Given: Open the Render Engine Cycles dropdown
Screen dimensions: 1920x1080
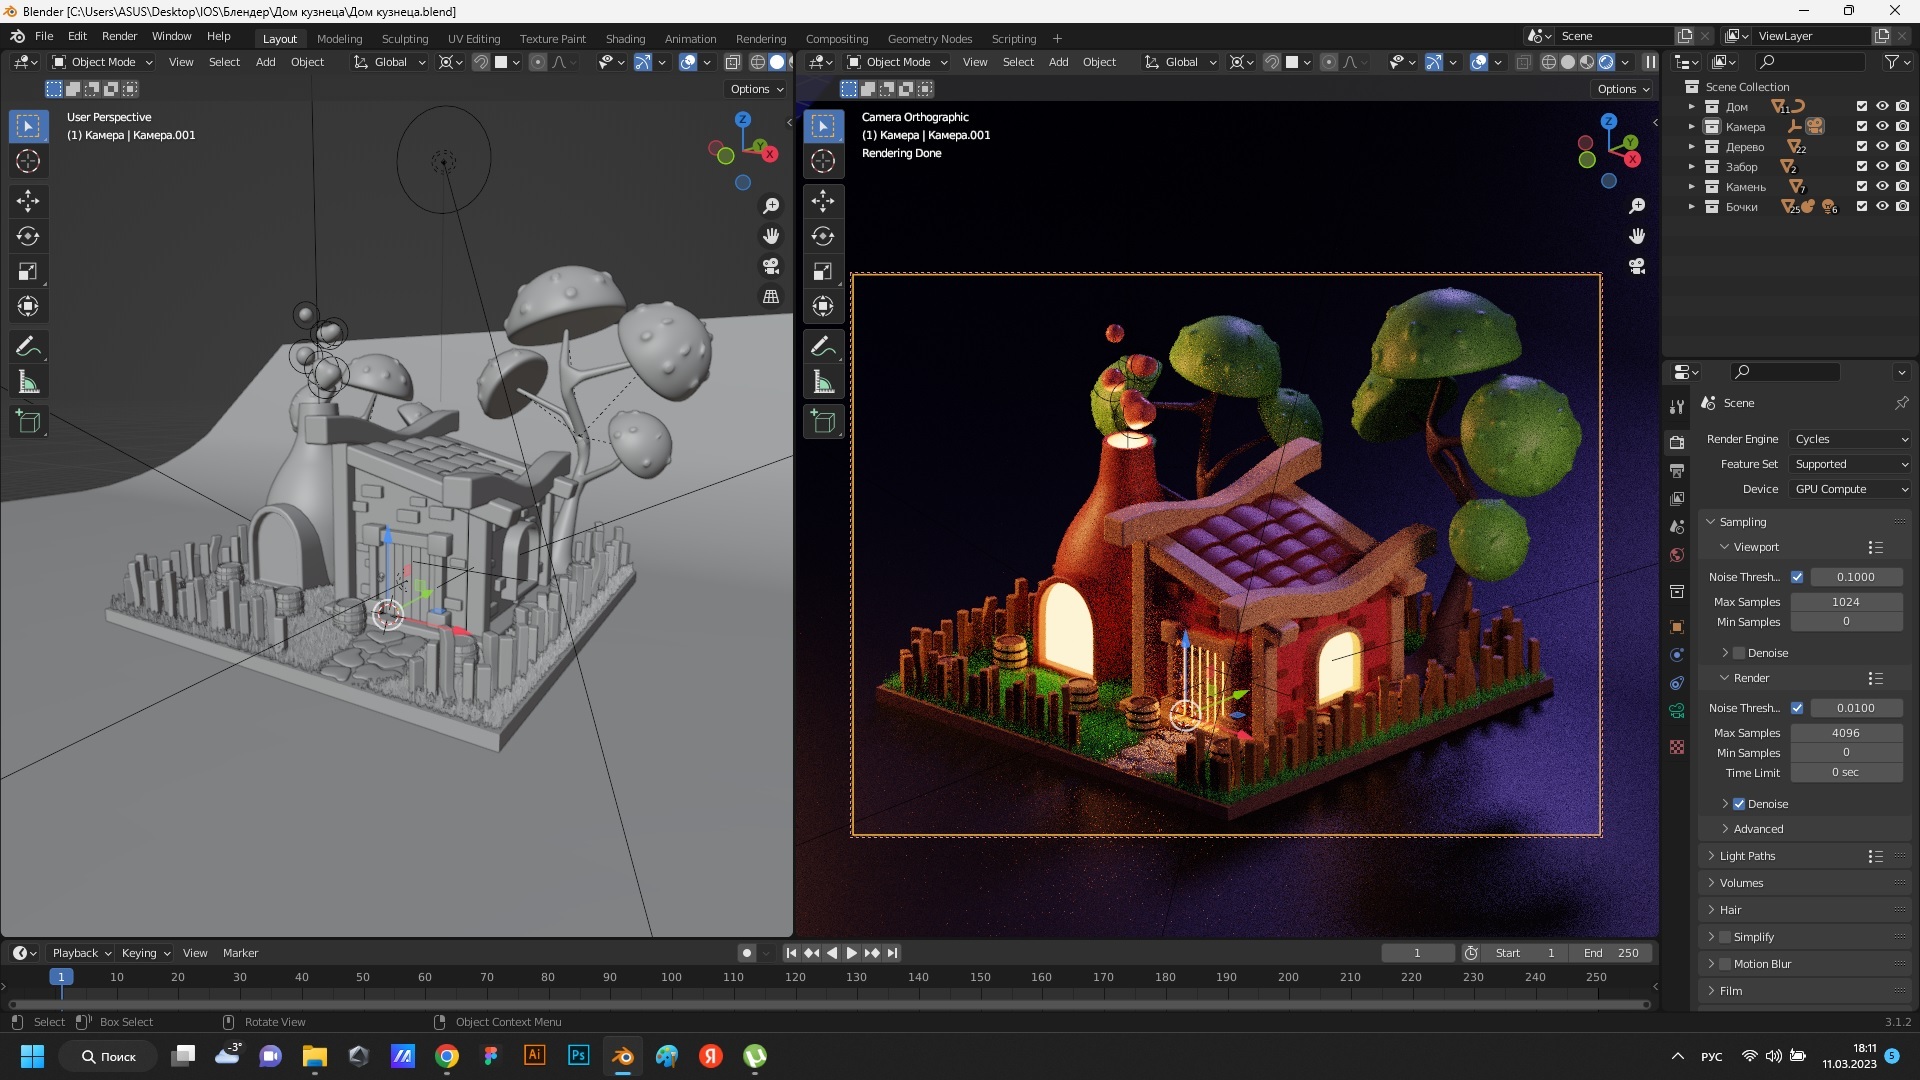Looking at the screenshot, I should point(1850,439).
